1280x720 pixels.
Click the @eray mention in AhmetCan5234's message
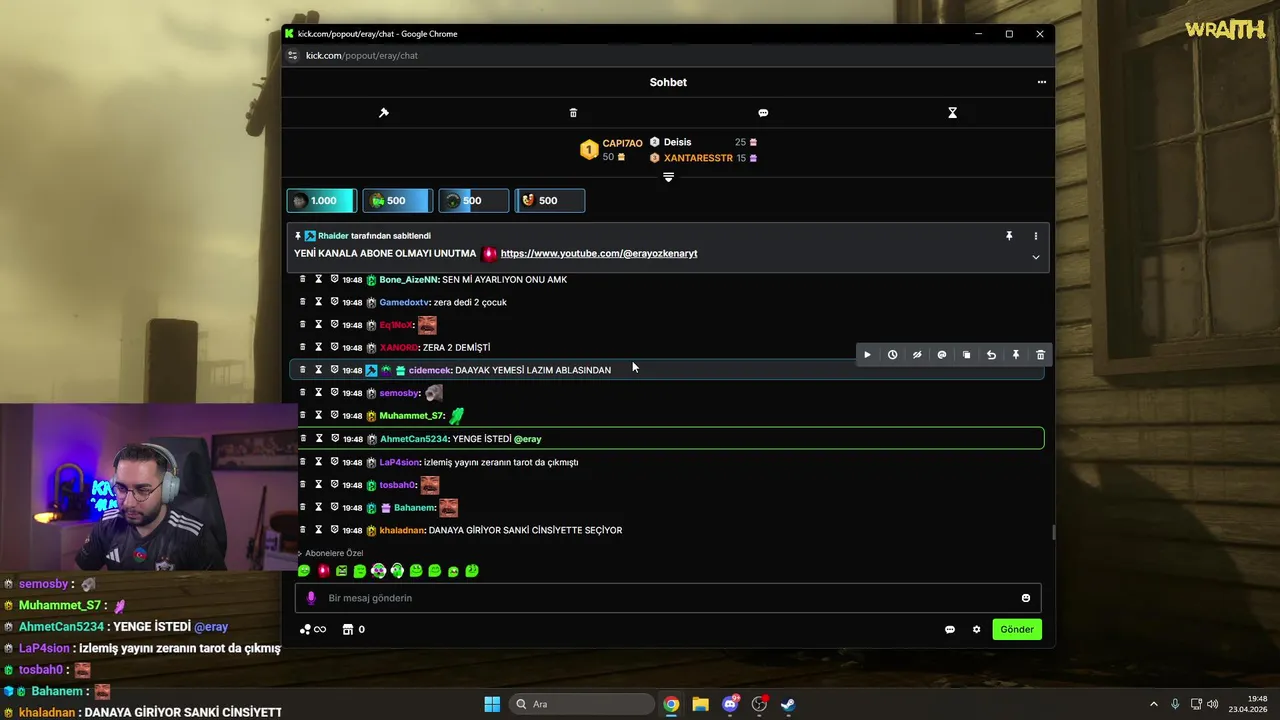527,439
